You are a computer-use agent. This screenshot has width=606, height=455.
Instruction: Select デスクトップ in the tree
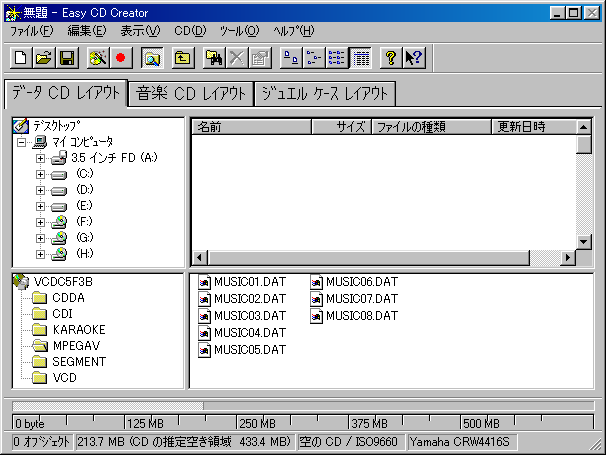(x=56, y=126)
